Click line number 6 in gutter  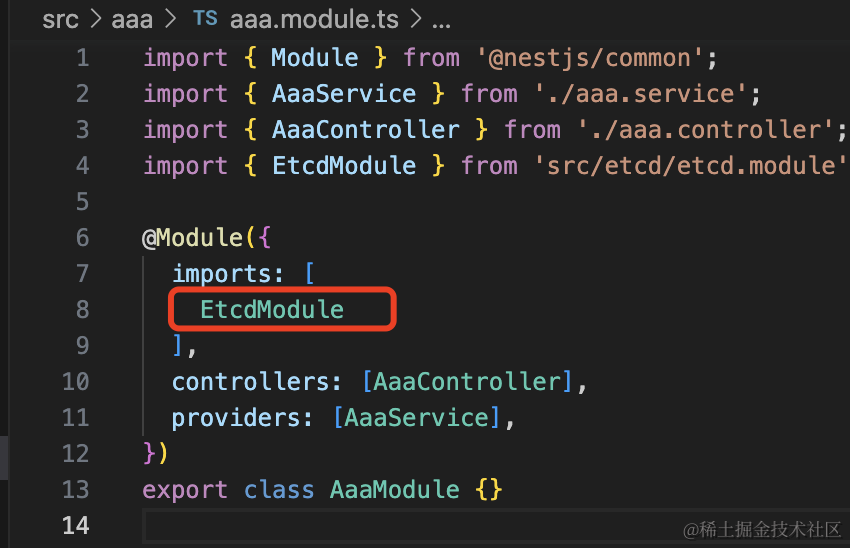pyautogui.click(x=81, y=238)
